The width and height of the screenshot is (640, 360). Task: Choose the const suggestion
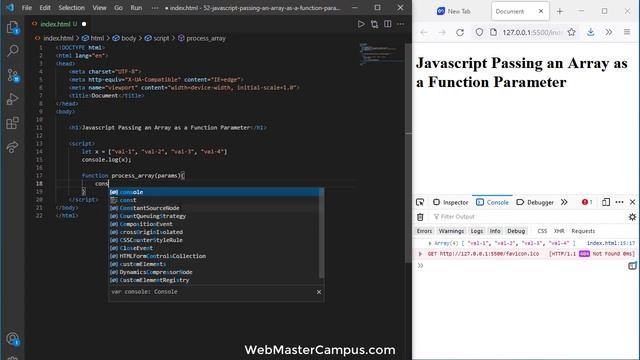[x=216, y=200]
